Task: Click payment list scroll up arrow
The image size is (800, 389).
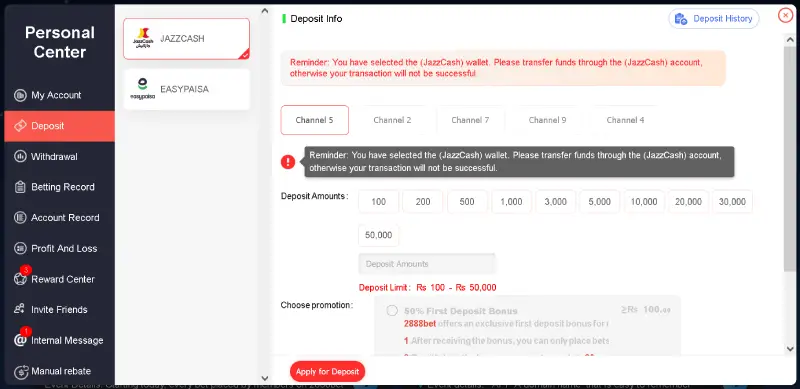Action: 264,11
